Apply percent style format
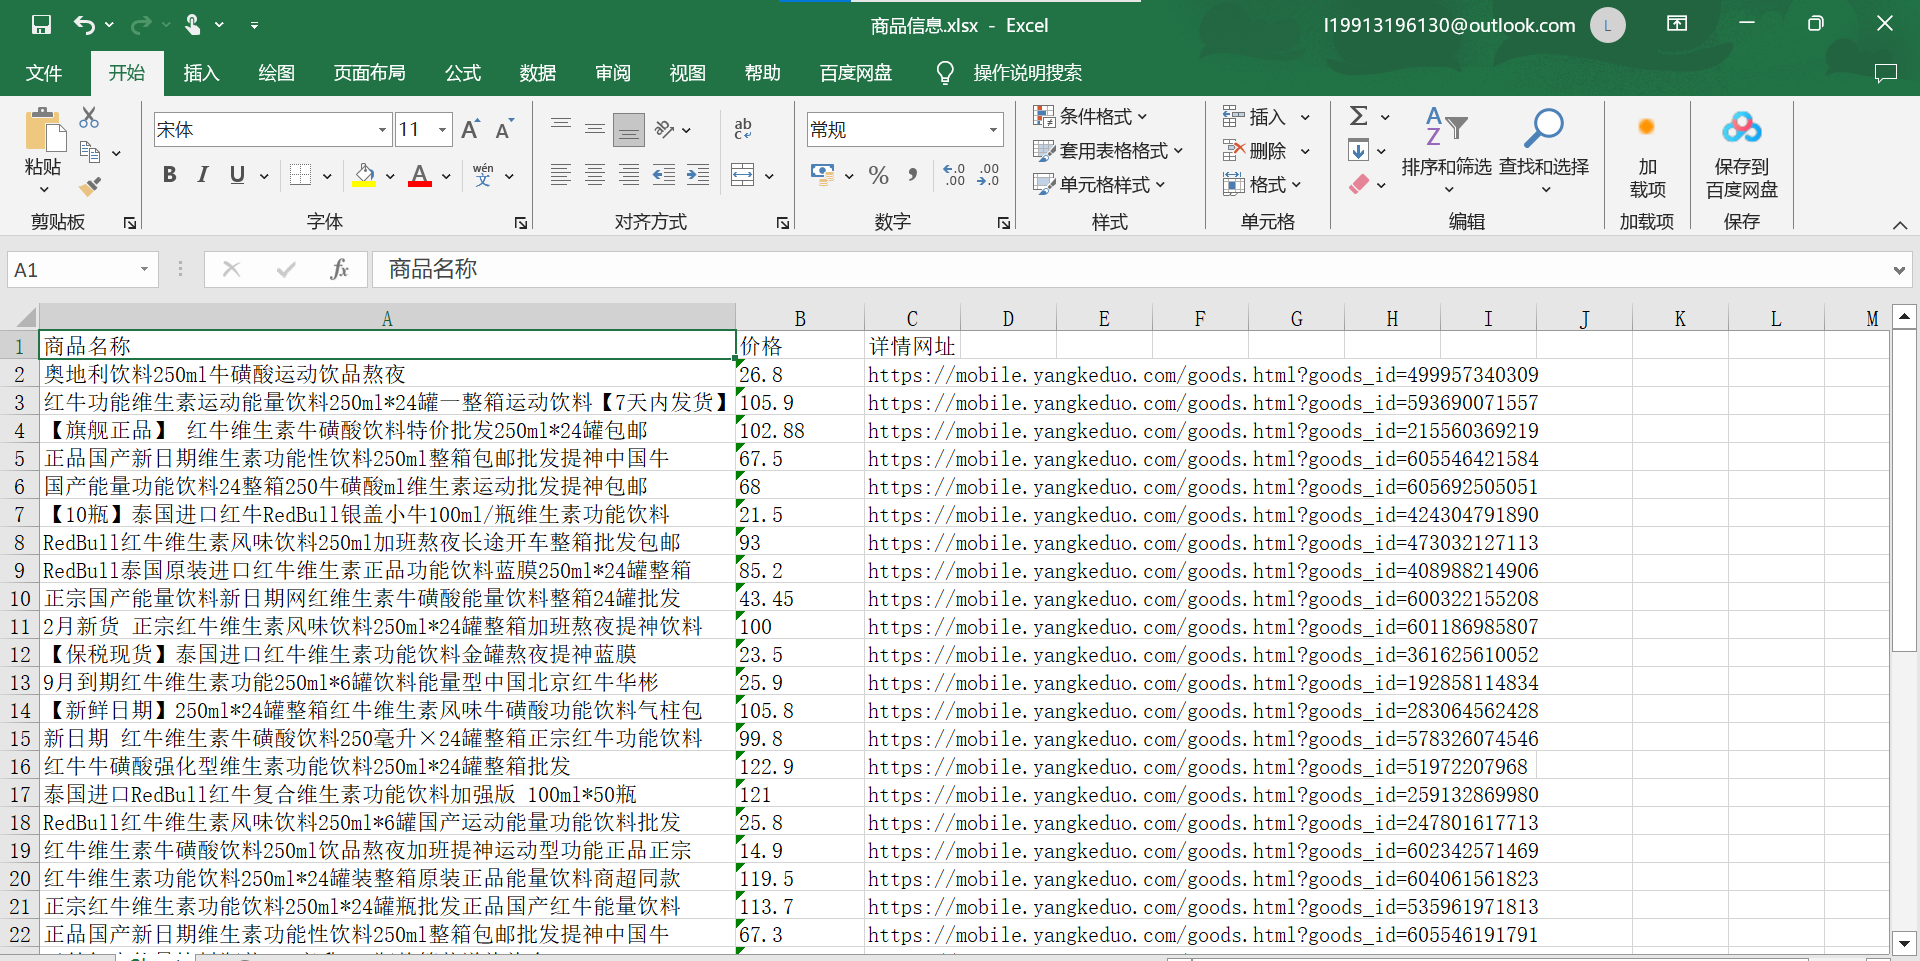The height and width of the screenshot is (961, 1920). point(879,175)
